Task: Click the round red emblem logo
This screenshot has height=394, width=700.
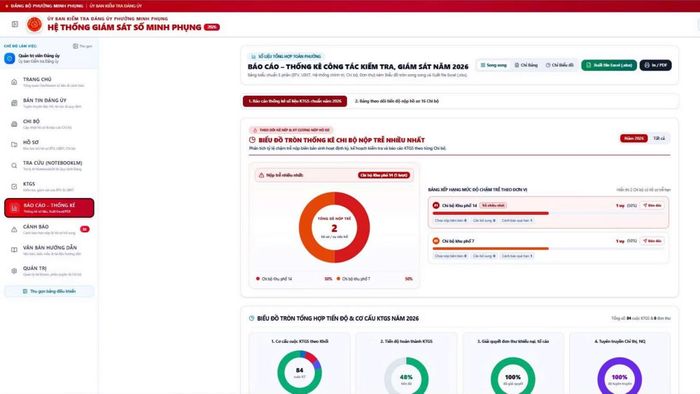Action: [34, 24]
